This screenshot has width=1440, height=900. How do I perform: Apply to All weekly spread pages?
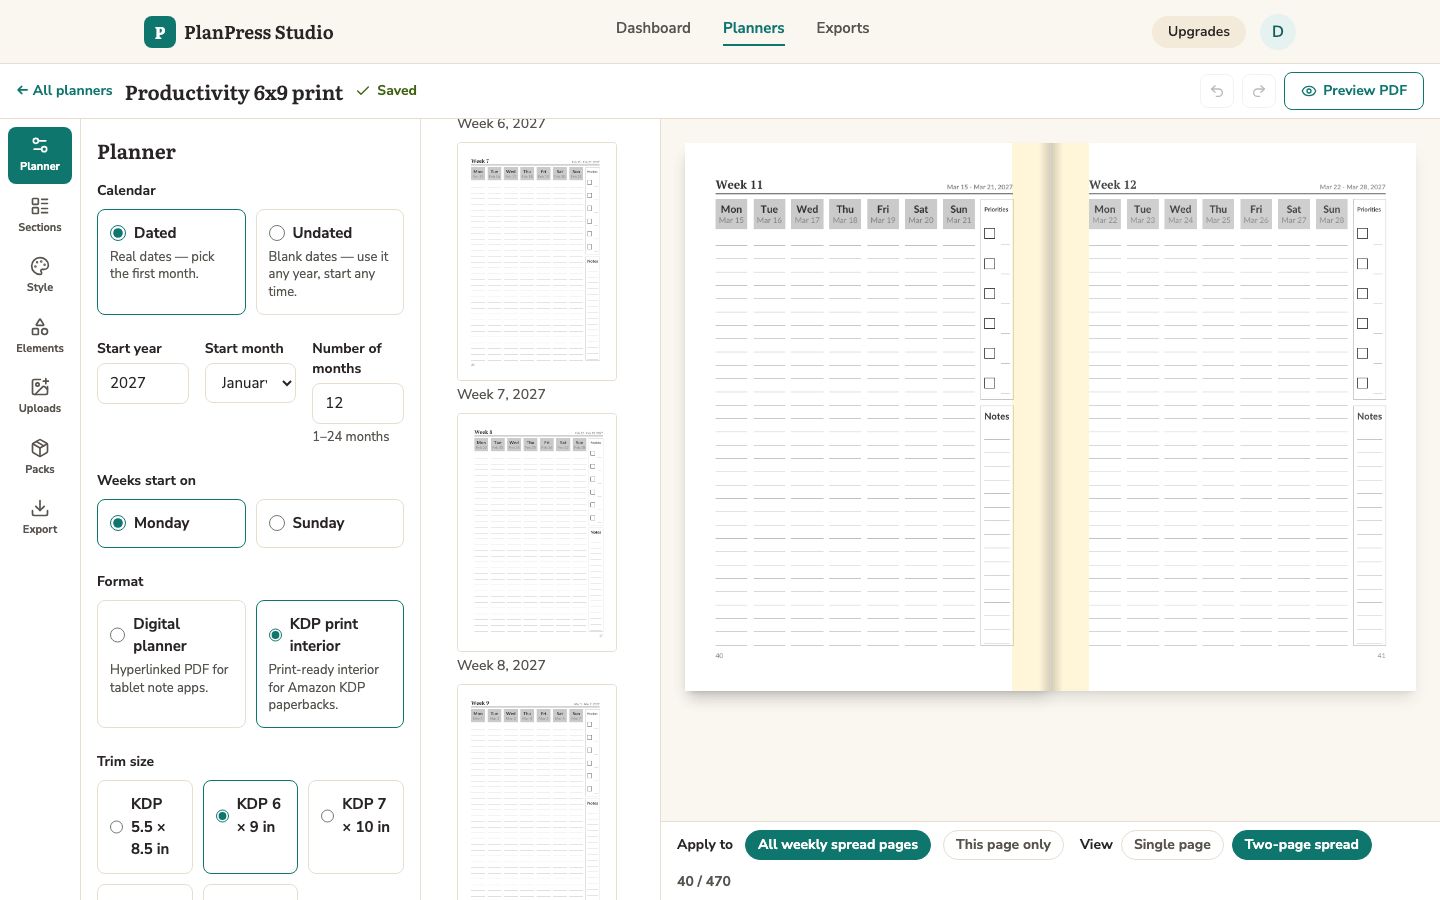pos(838,845)
